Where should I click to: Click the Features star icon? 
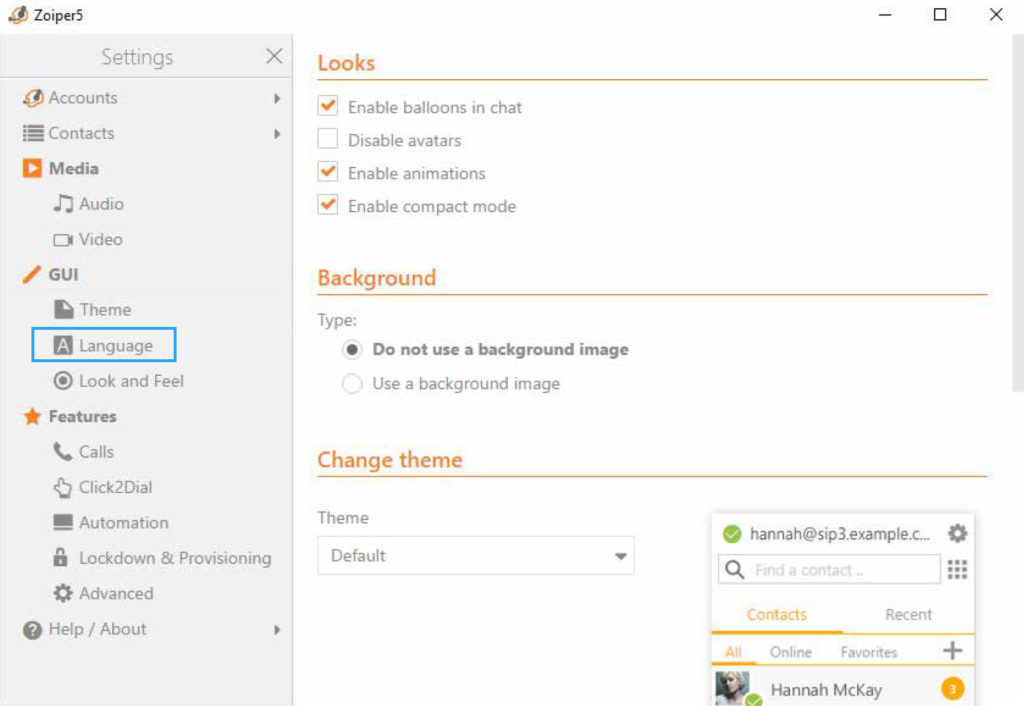click(x=32, y=416)
